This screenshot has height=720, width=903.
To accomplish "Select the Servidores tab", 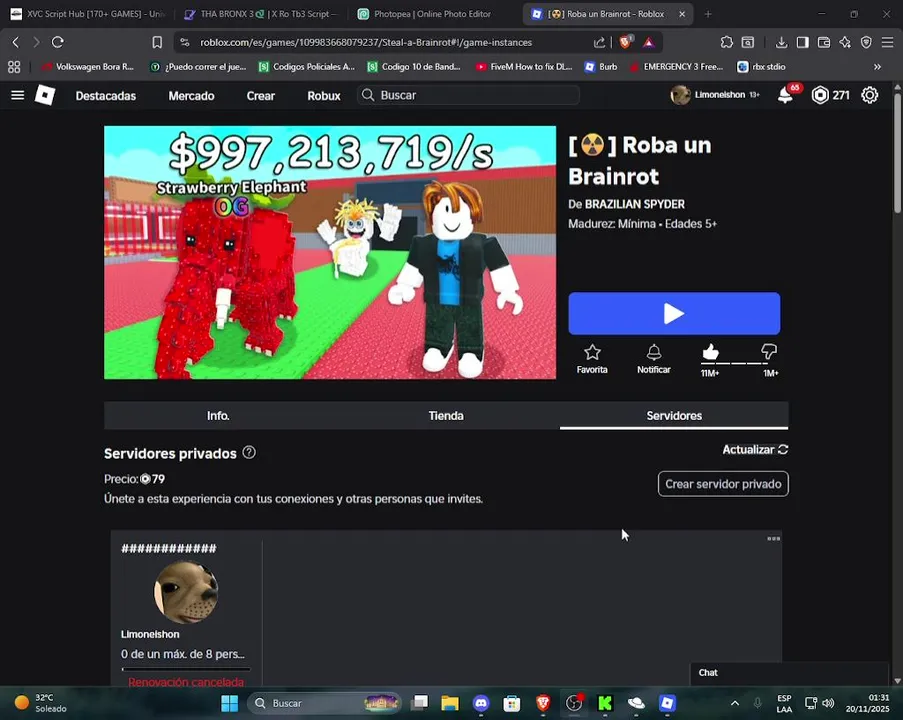I will tap(674, 415).
